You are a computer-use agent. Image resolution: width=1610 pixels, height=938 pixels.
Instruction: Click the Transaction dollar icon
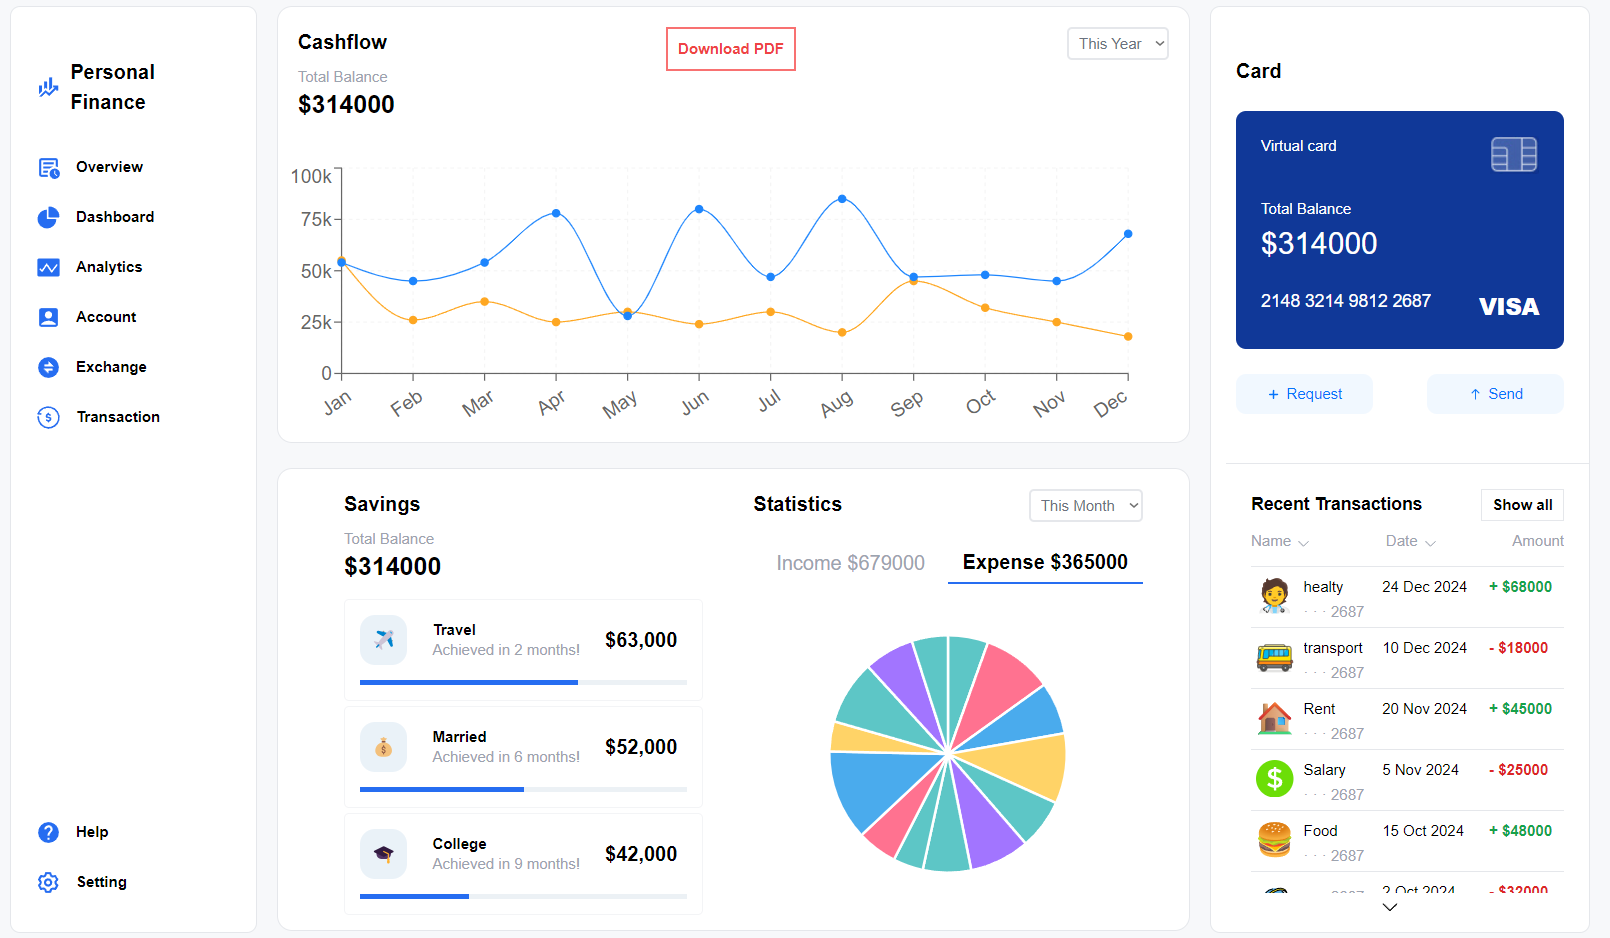pos(48,417)
